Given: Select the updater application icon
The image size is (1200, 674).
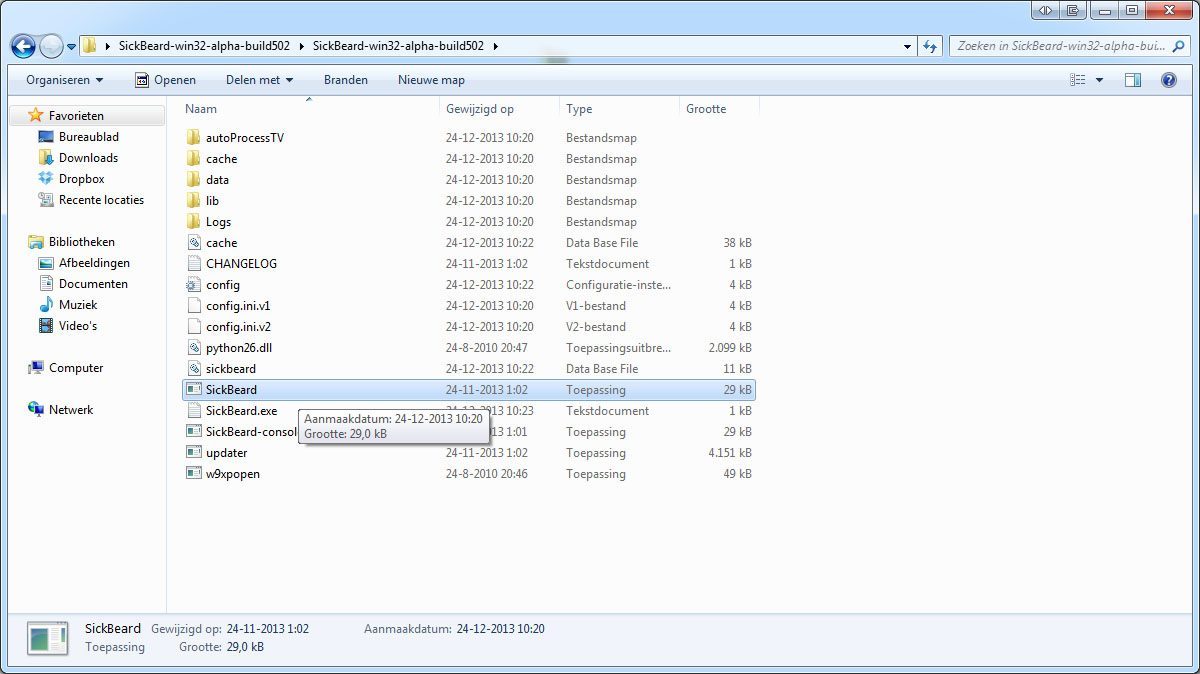Looking at the screenshot, I should (194, 453).
